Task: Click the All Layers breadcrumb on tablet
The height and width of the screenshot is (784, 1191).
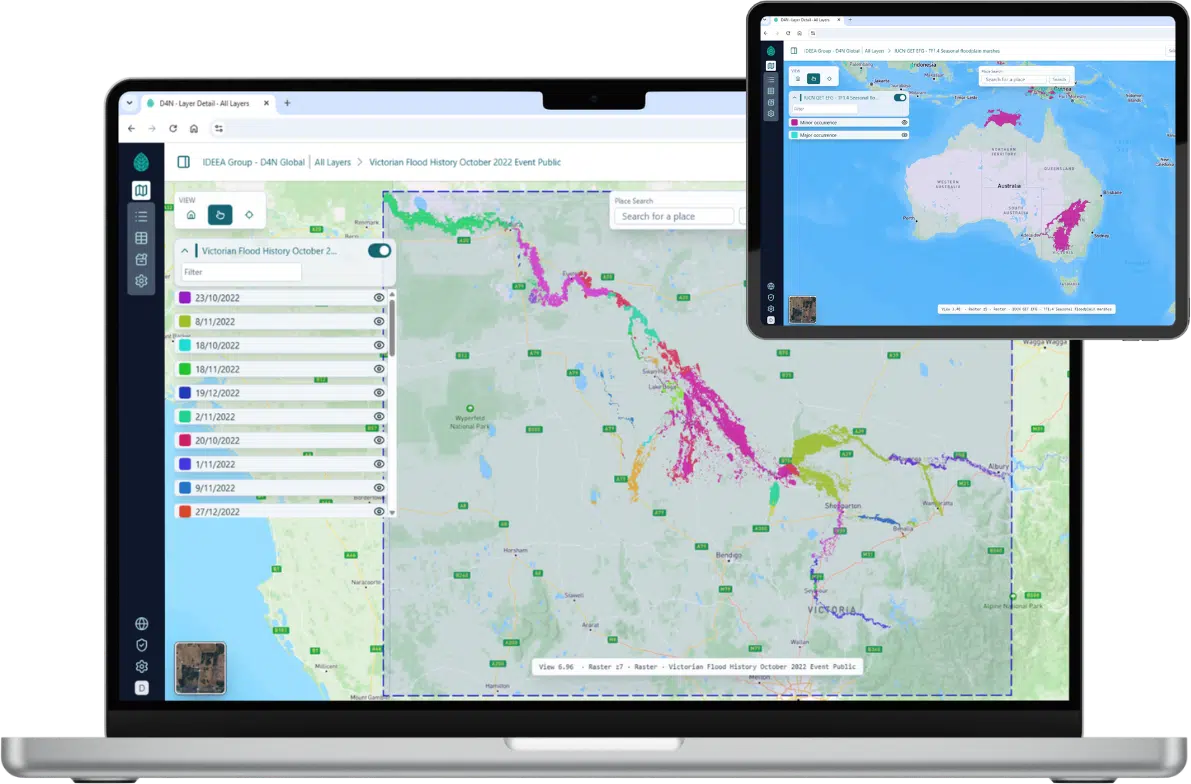Action: (874, 51)
